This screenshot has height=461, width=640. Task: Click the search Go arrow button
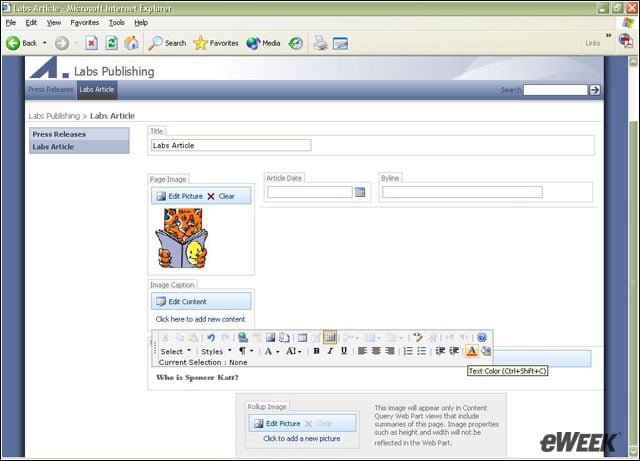click(595, 90)
